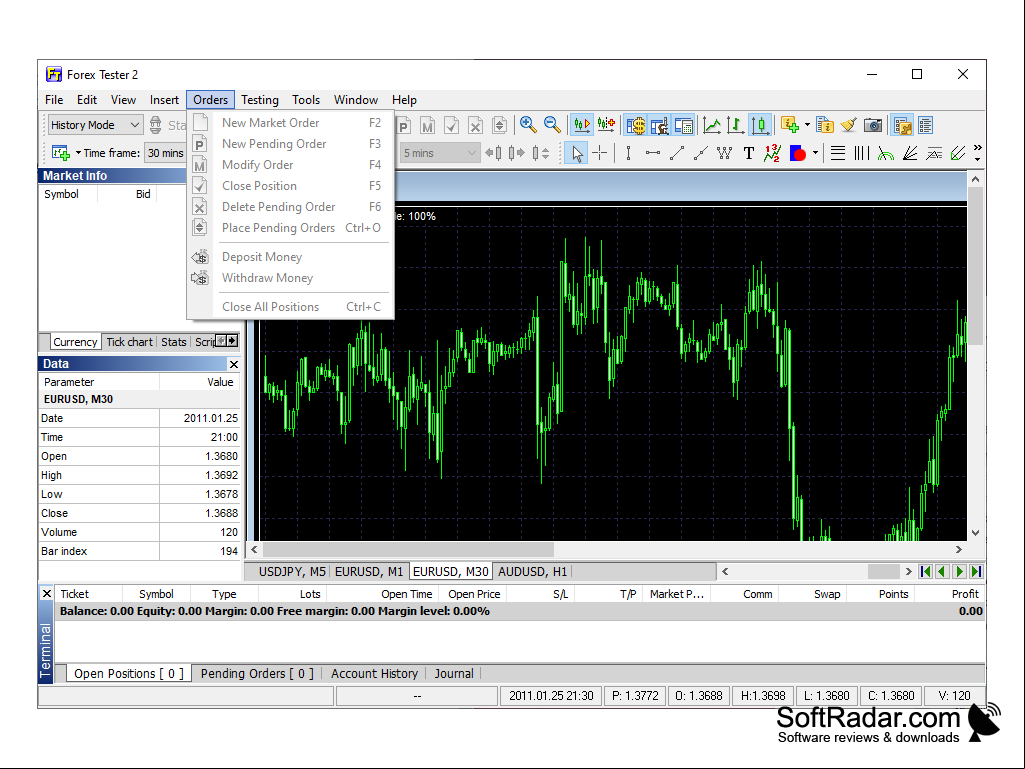Click the chart vertical scrollbar down arrow

coord(975,533)
